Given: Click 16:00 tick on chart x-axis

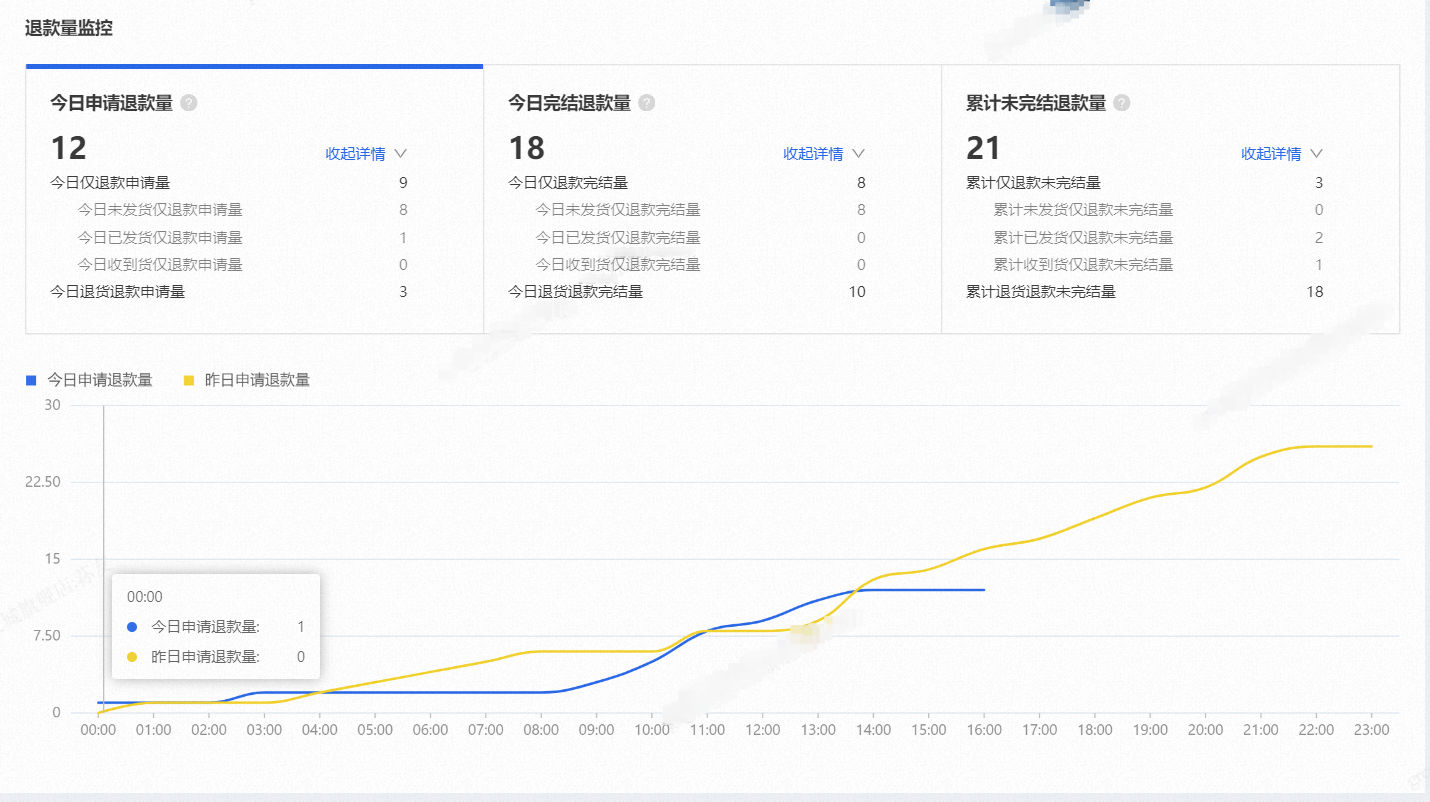Looking at the screenshot, I should 985,730.
